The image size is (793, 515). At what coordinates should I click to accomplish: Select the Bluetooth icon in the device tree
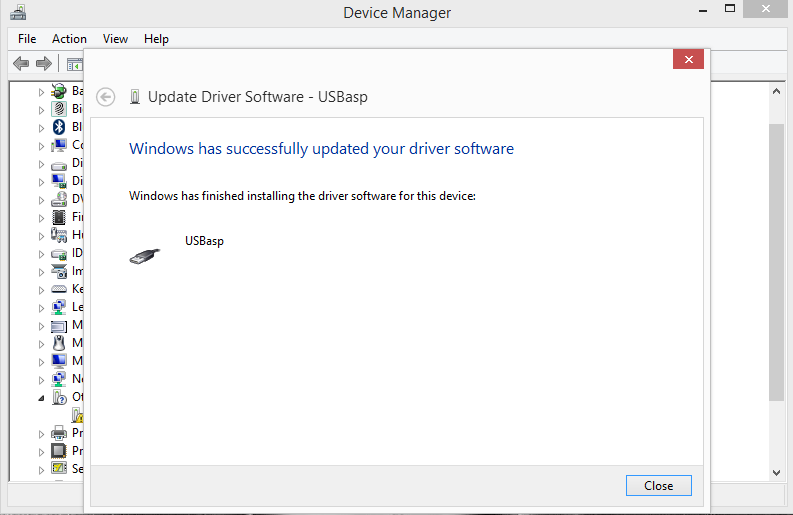click(59, 127)
